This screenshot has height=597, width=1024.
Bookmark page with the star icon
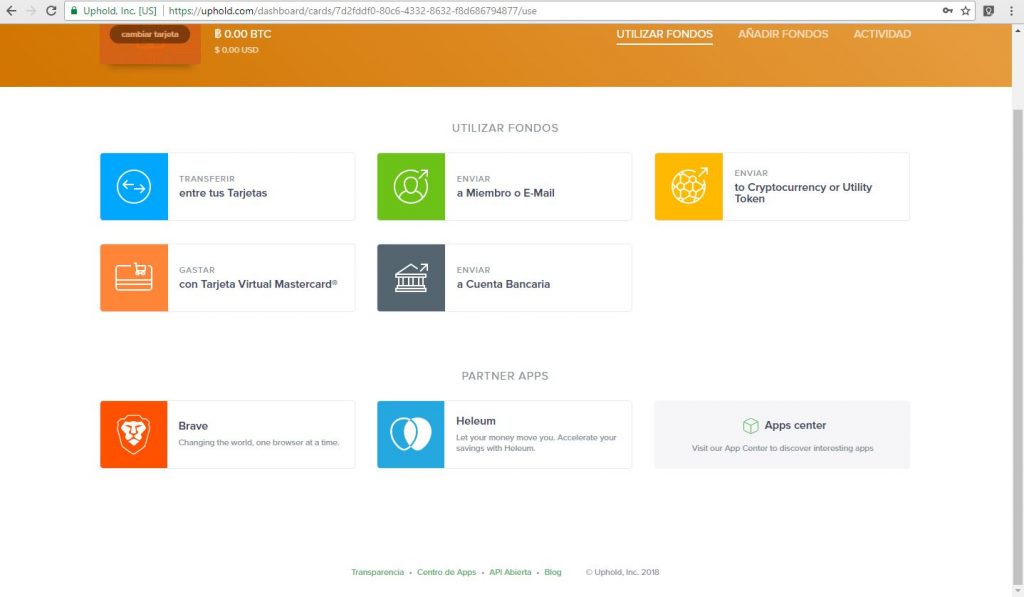coord(965,10)
